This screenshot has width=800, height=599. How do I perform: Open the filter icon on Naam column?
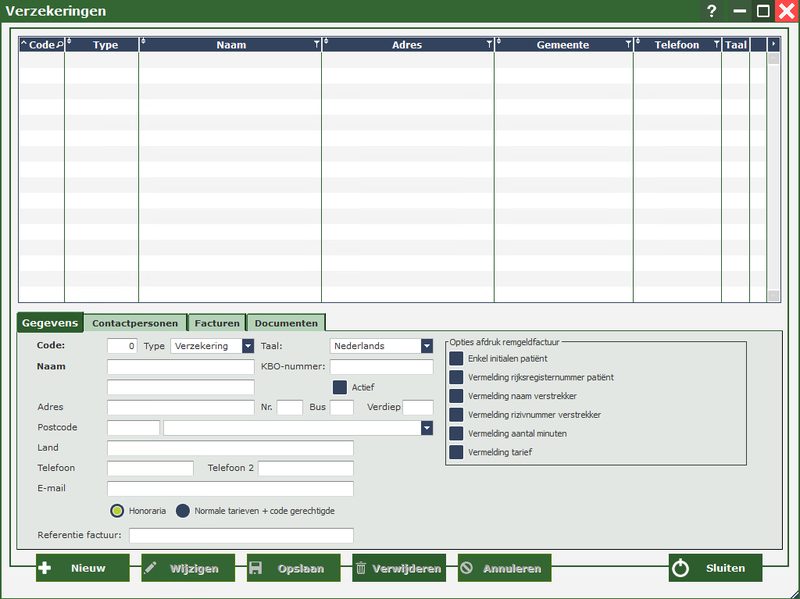(316, 45)
